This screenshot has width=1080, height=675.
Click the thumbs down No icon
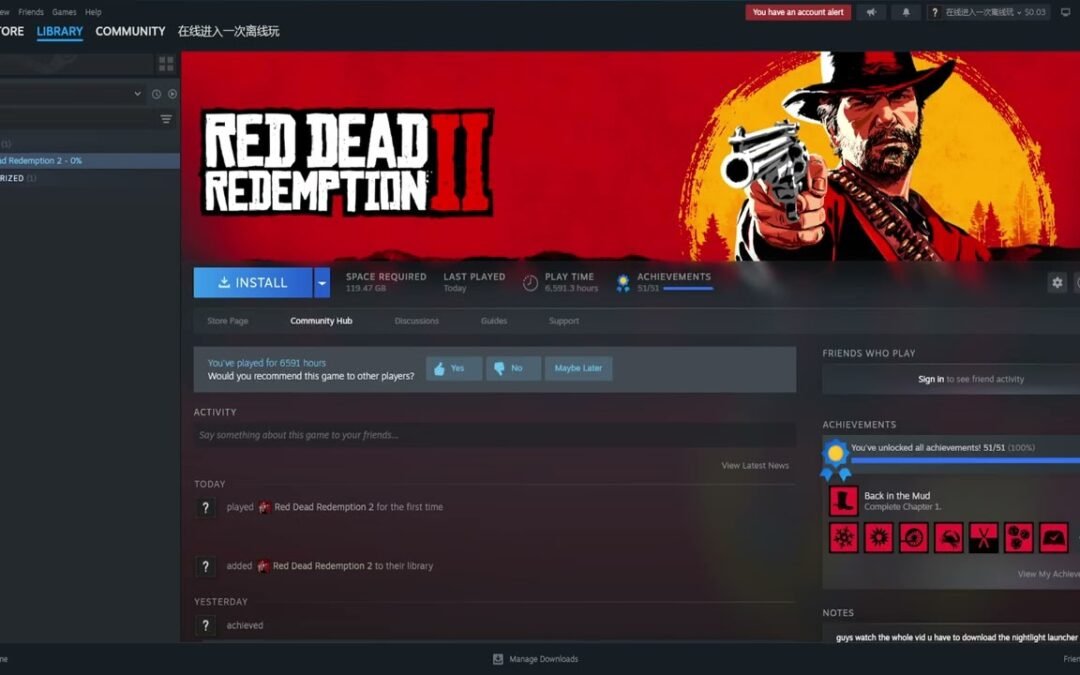point(499,368)
